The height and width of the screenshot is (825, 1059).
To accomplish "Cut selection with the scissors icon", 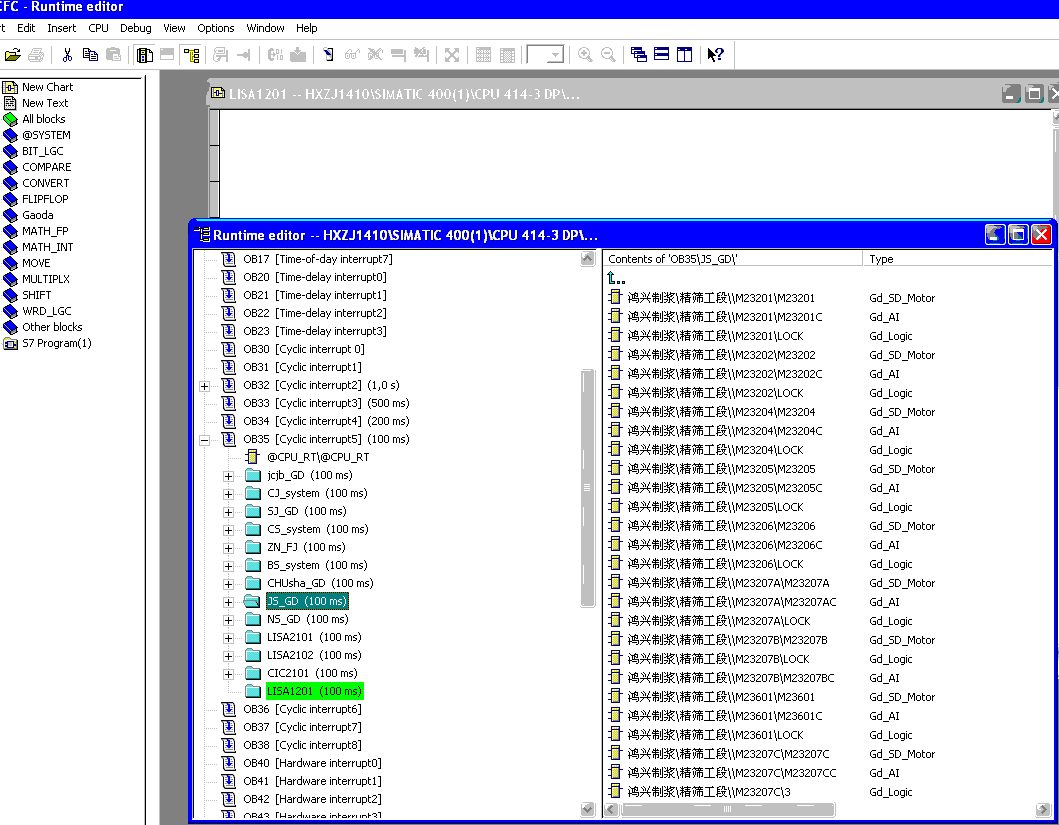I will pyautogui.click(x=67, y=55).
